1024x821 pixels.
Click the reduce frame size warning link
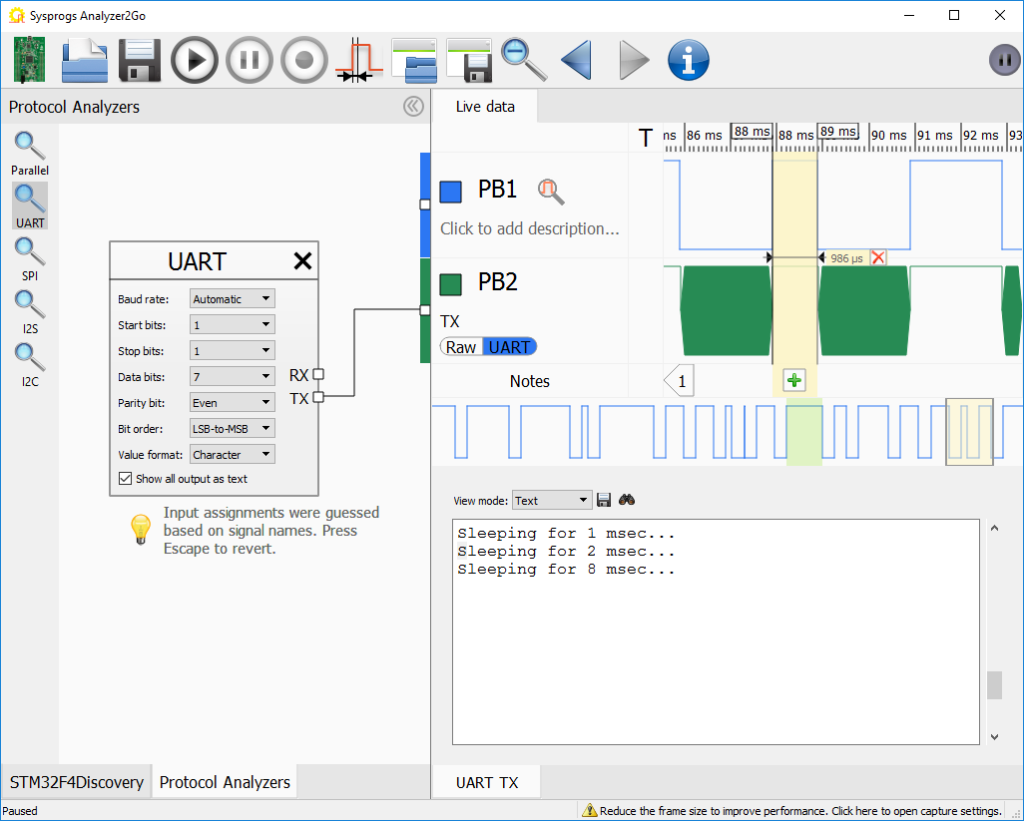pos(792,811)
